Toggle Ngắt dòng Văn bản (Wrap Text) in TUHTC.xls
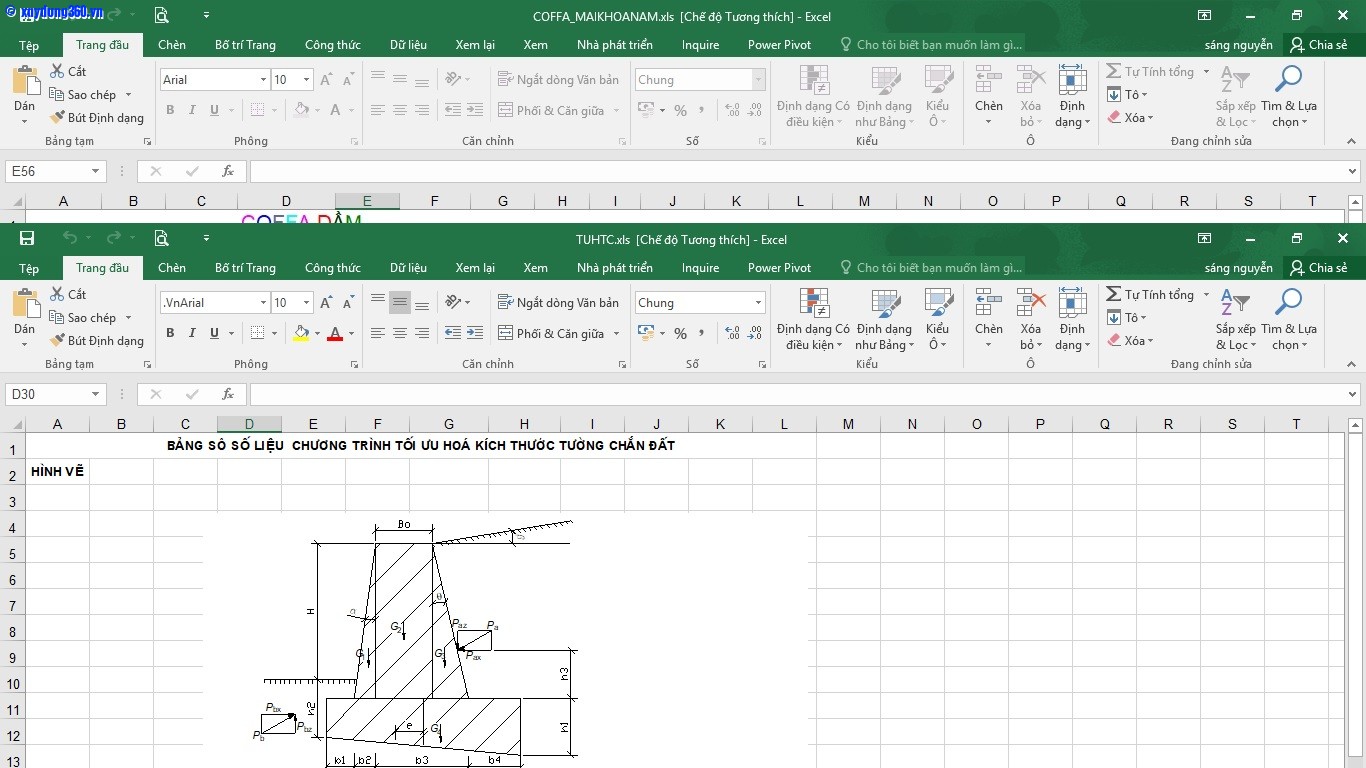 [x=558, y=303]
